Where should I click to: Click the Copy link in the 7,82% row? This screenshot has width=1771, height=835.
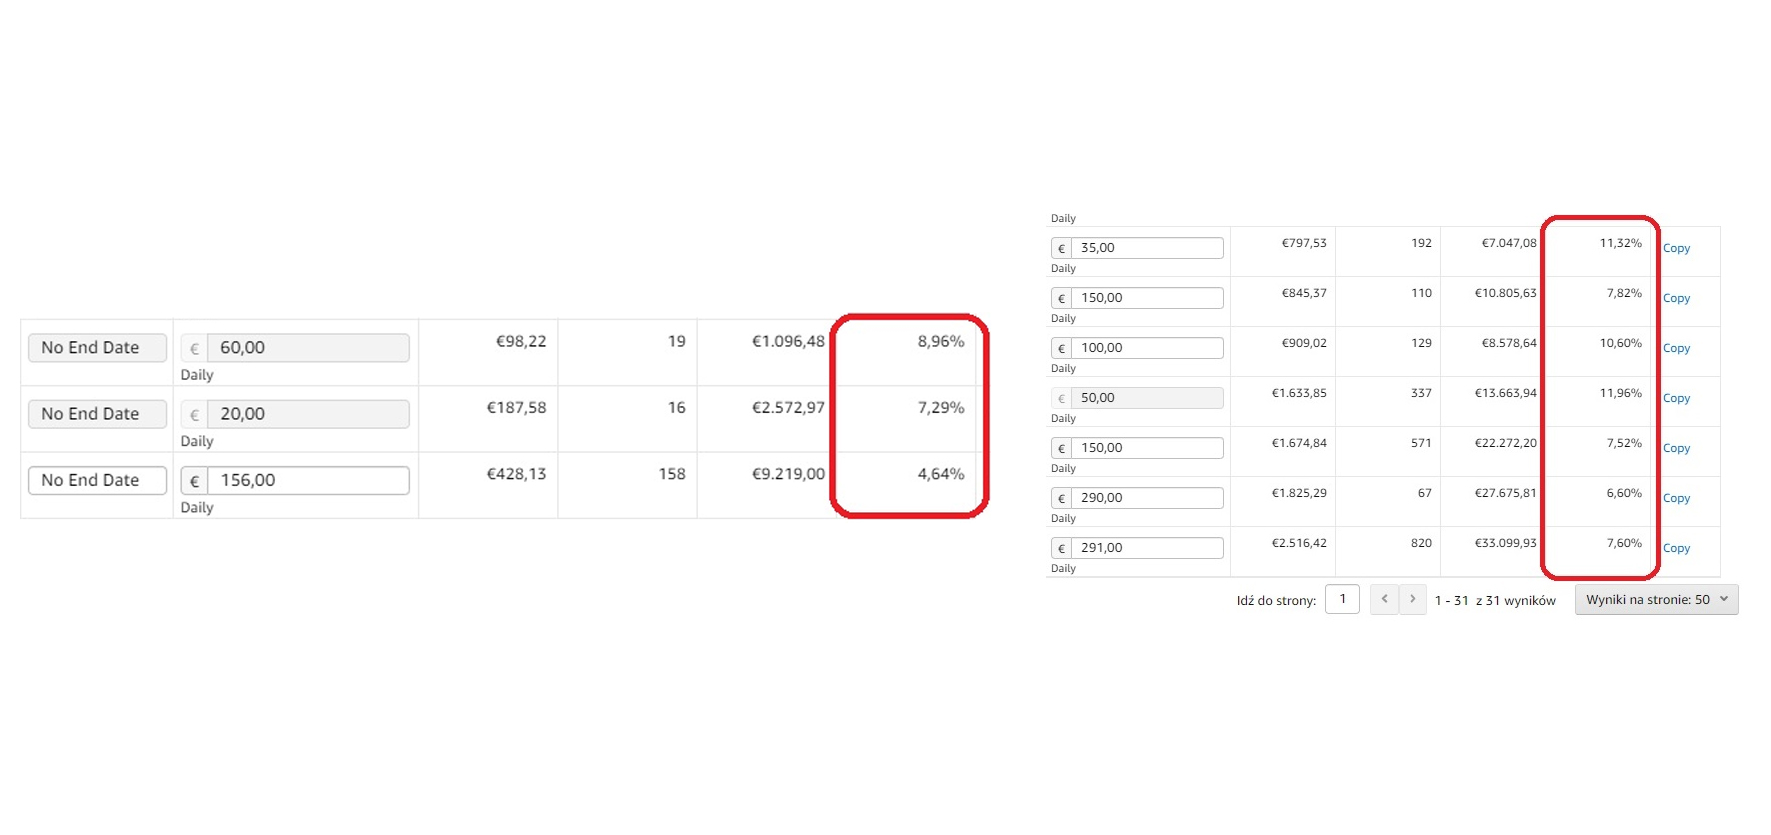tap(1676, 298)
